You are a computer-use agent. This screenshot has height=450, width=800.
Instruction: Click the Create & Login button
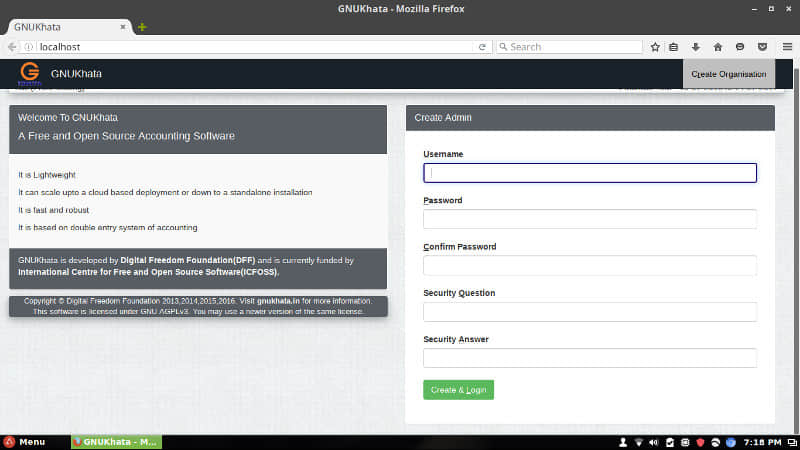point(458,390)
